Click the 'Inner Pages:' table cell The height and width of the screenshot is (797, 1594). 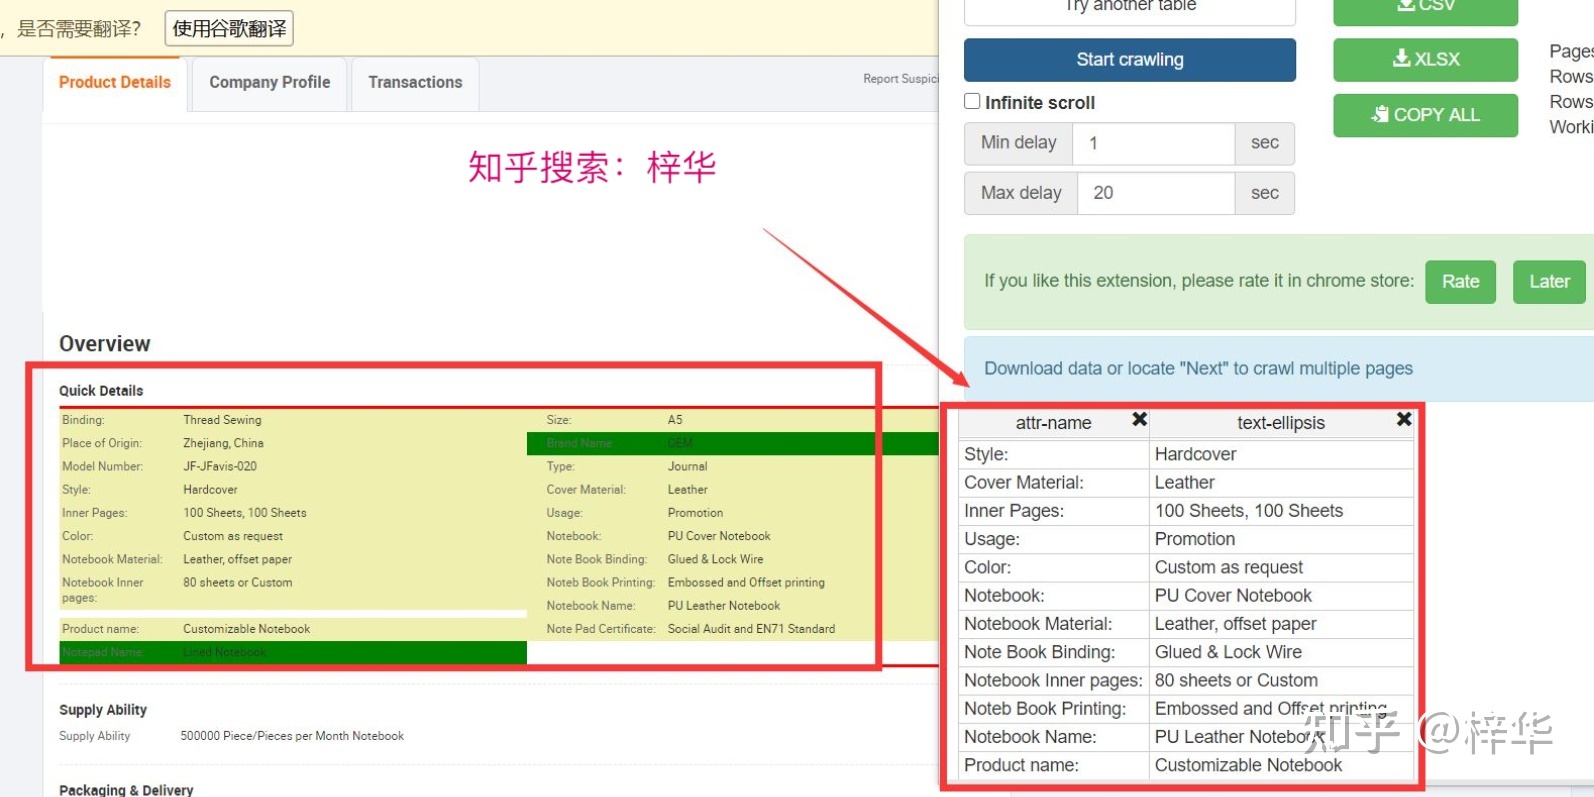pos(1054,511)
